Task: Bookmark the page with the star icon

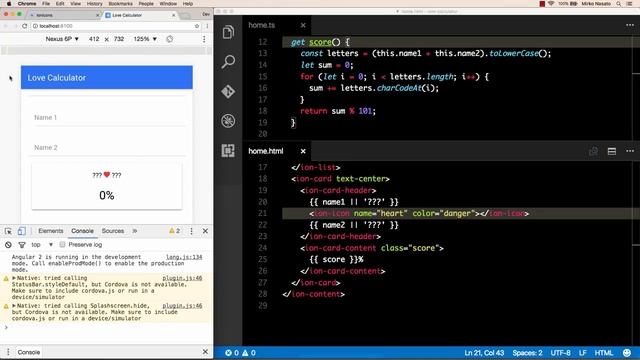Action: pos(197,26)
